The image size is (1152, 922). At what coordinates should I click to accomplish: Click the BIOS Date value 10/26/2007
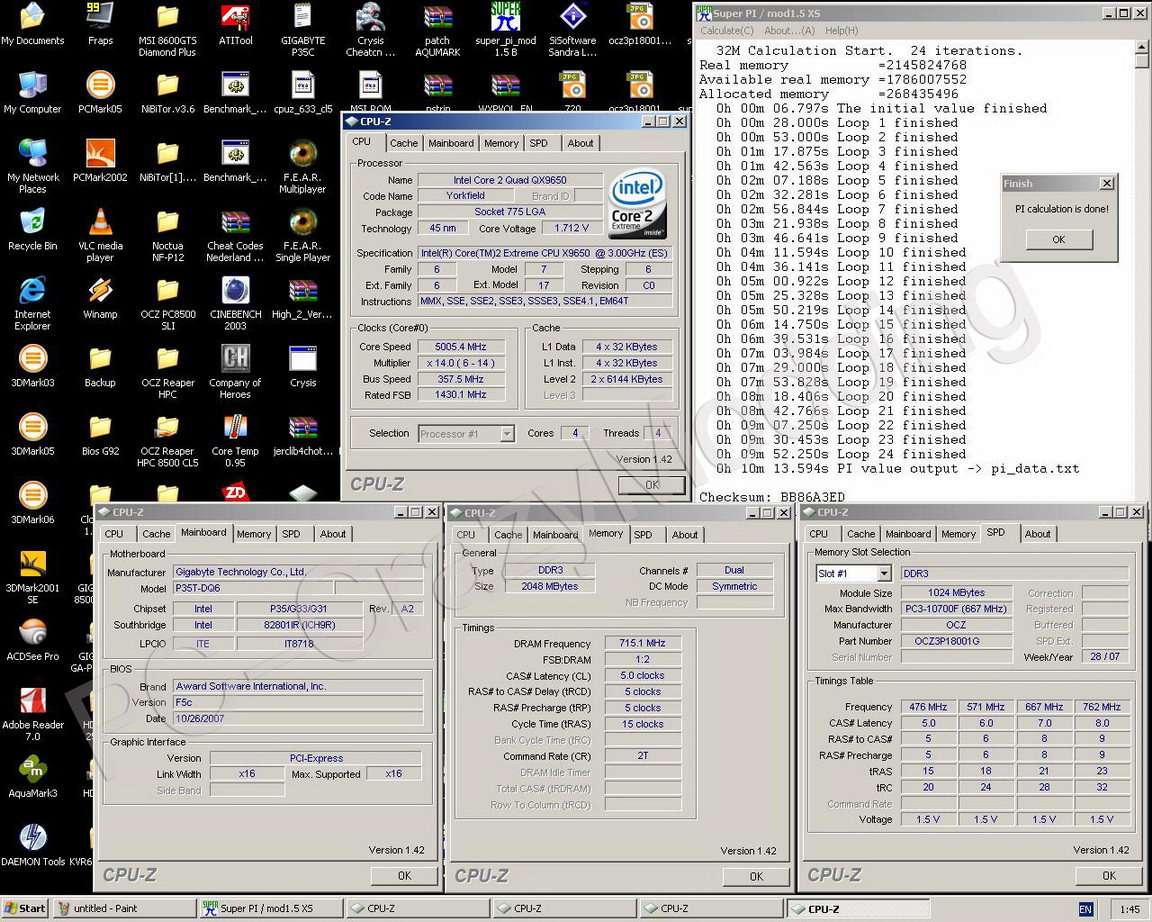(298, 718)
